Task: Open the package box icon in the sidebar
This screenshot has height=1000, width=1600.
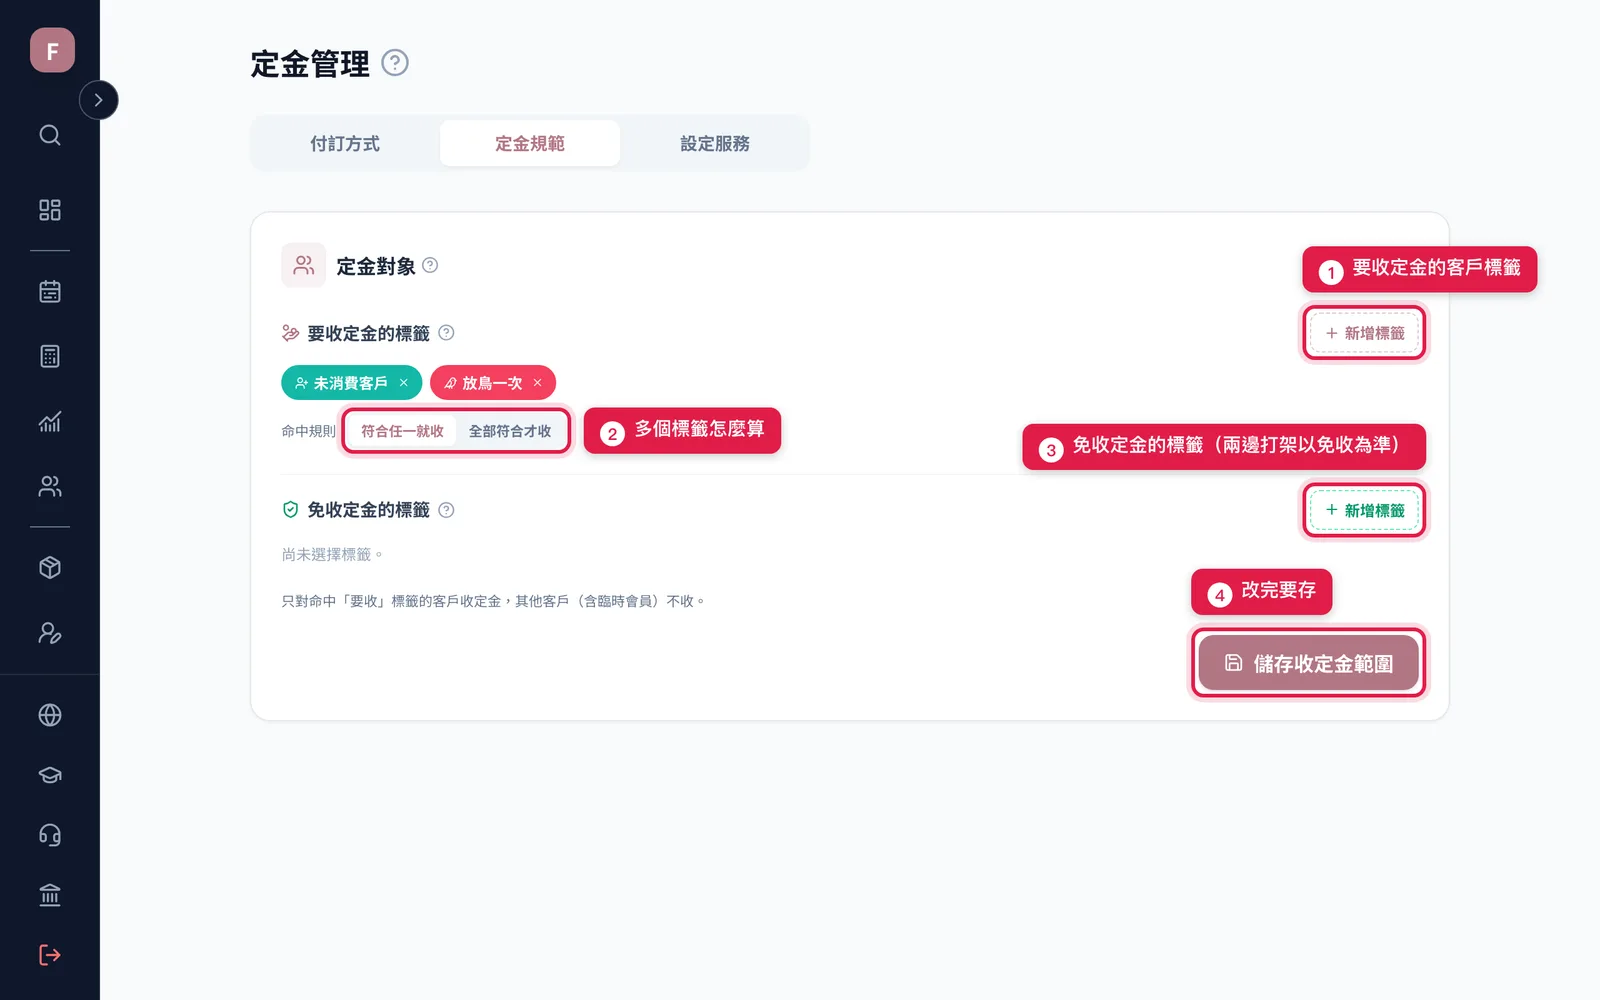Action: (x=50, y=568)
